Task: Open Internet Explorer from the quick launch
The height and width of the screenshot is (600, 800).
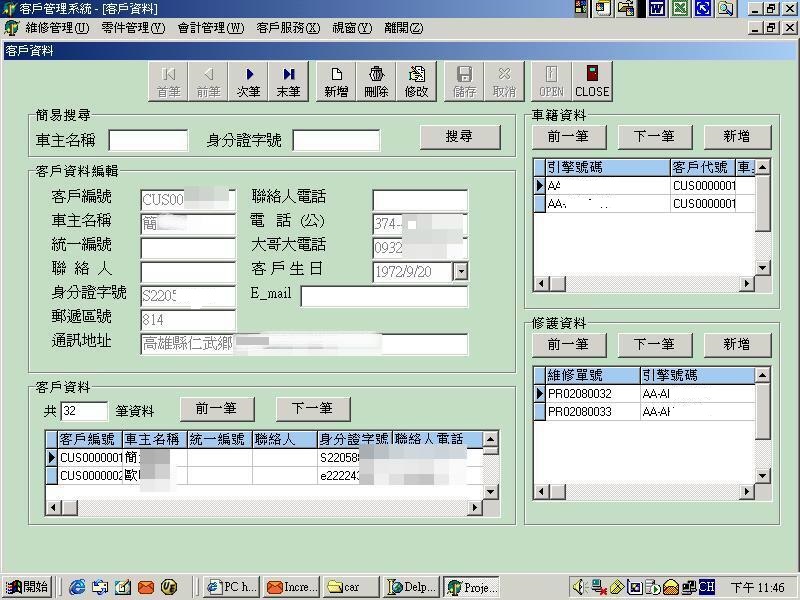Action: click(77, 587)
